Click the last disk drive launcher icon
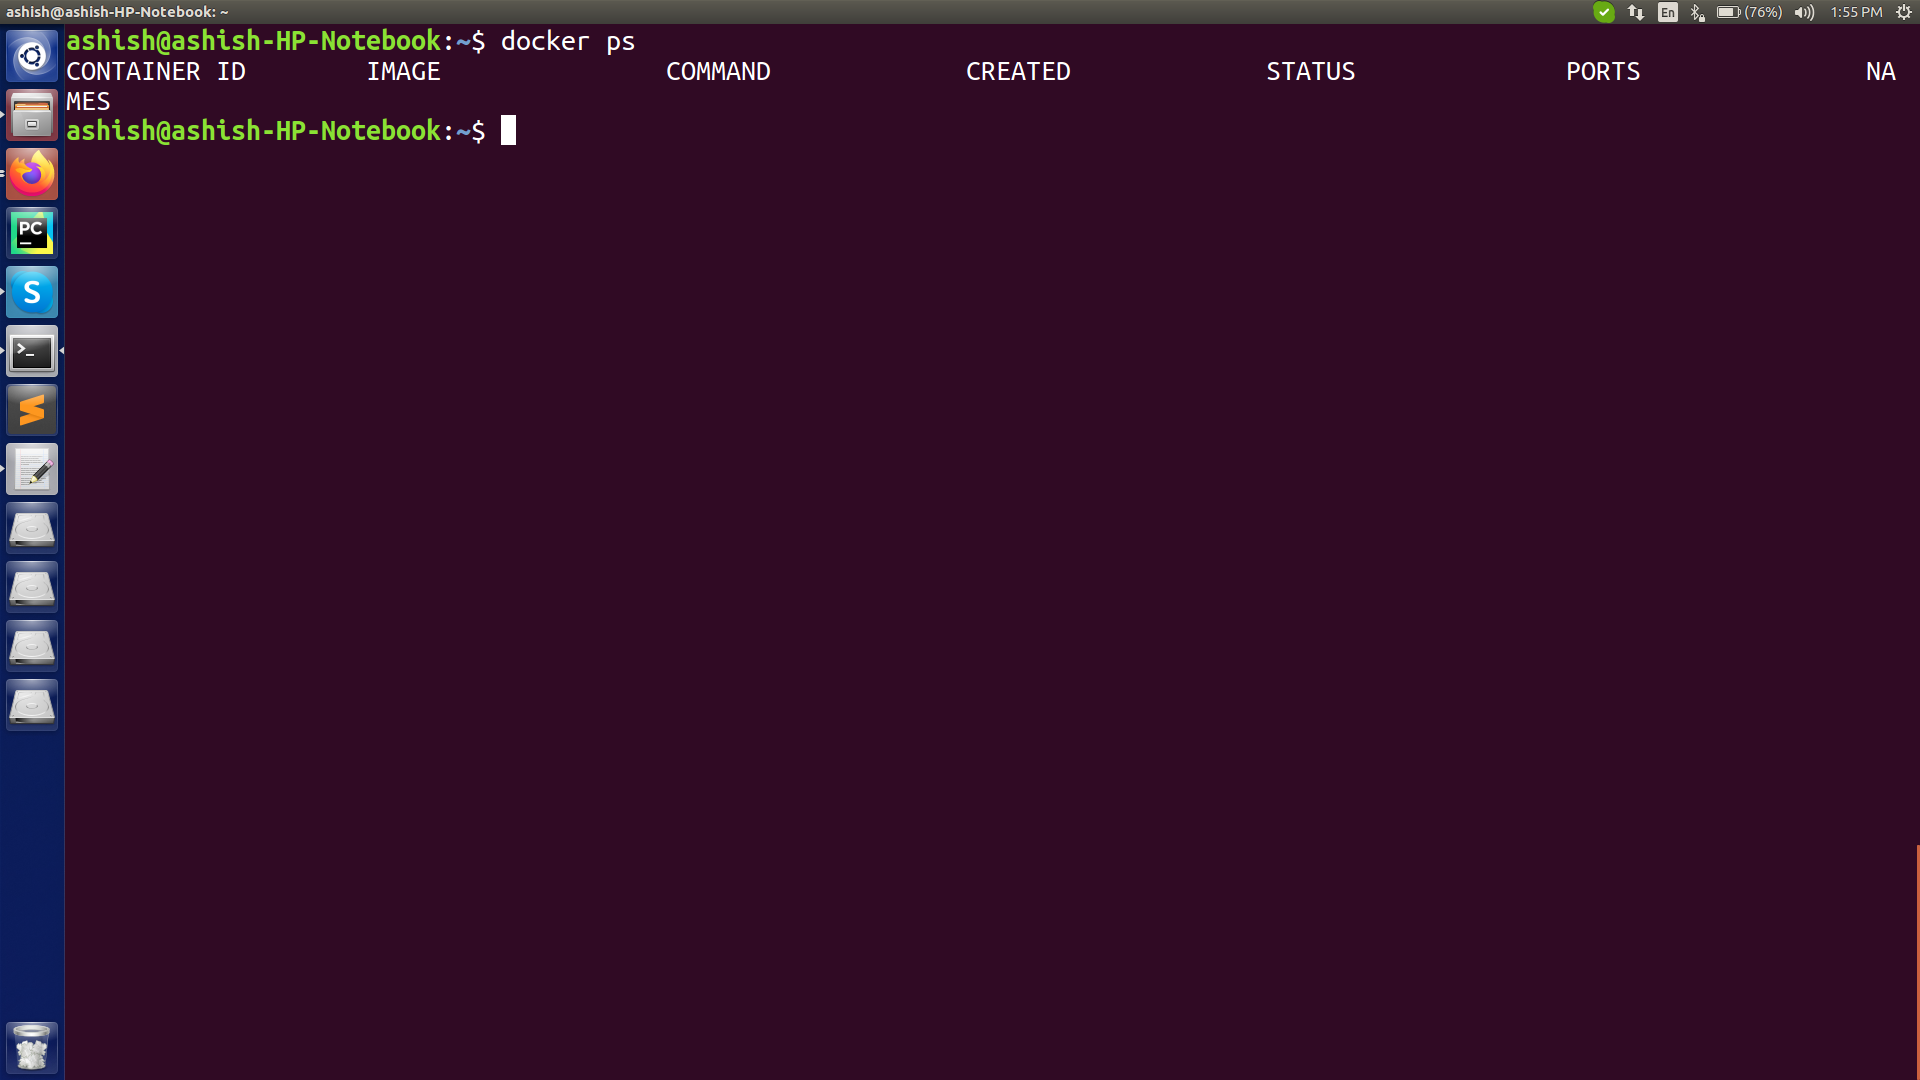The height and width of the screenshot is (1080, 1920). coord(32,704)
